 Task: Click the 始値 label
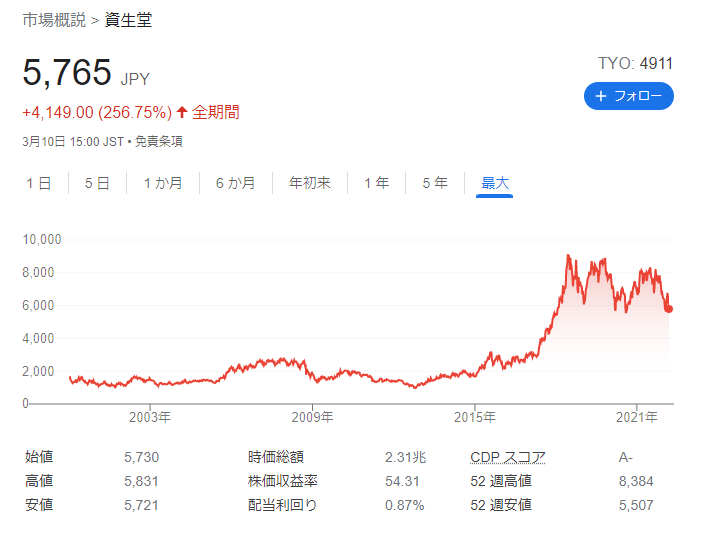pyautogui.click(x=39, y=457)
